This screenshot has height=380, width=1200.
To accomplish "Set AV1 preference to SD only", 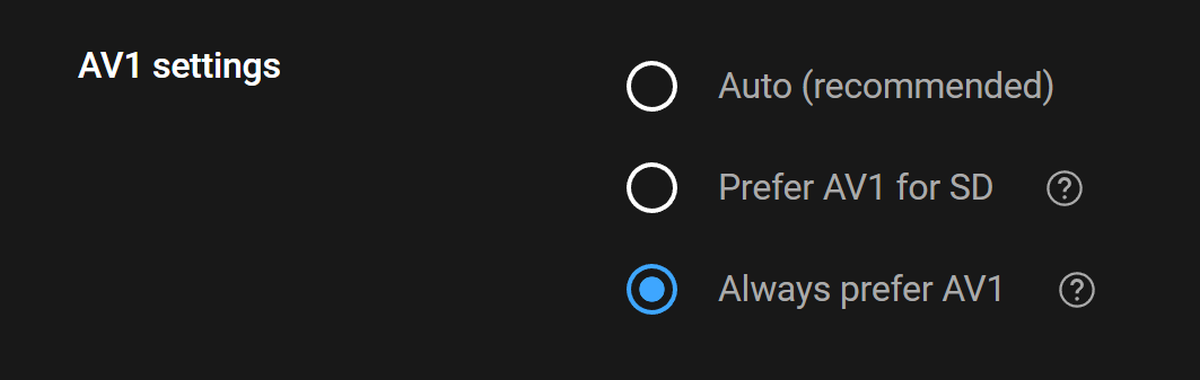I will coord(652,188).
